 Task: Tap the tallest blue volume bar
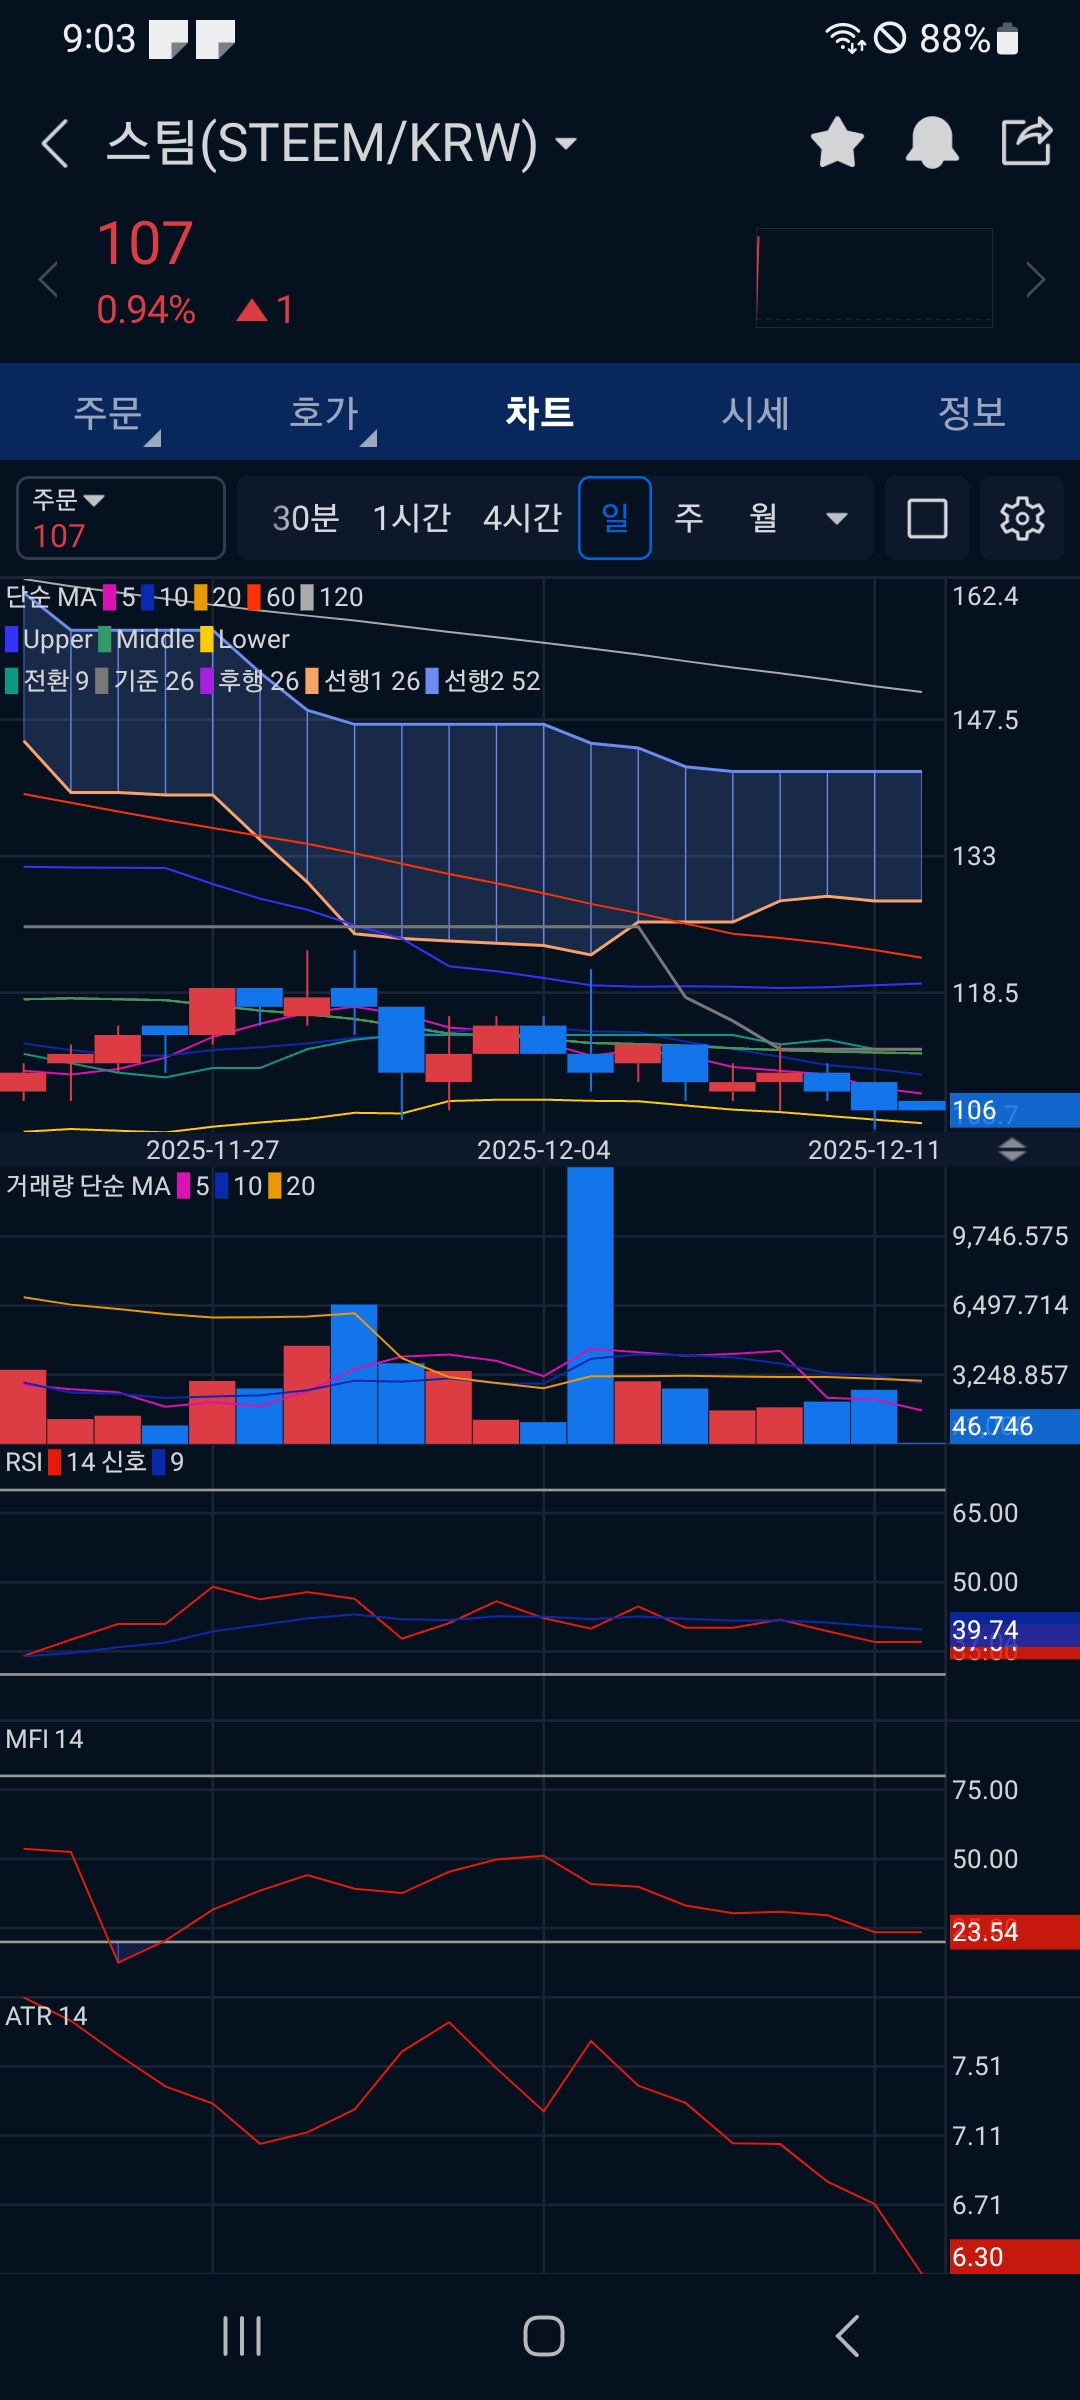pyautogui.click(x=590, y=1305)
